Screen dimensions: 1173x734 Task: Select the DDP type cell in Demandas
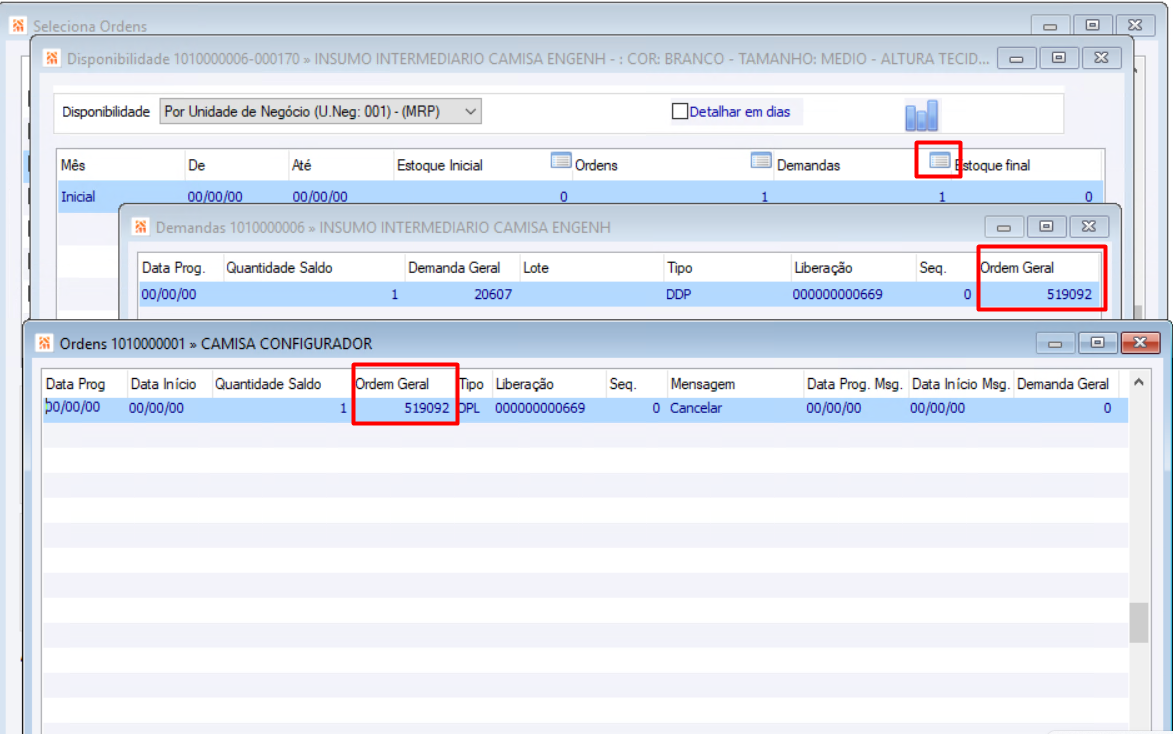[679, 294]
